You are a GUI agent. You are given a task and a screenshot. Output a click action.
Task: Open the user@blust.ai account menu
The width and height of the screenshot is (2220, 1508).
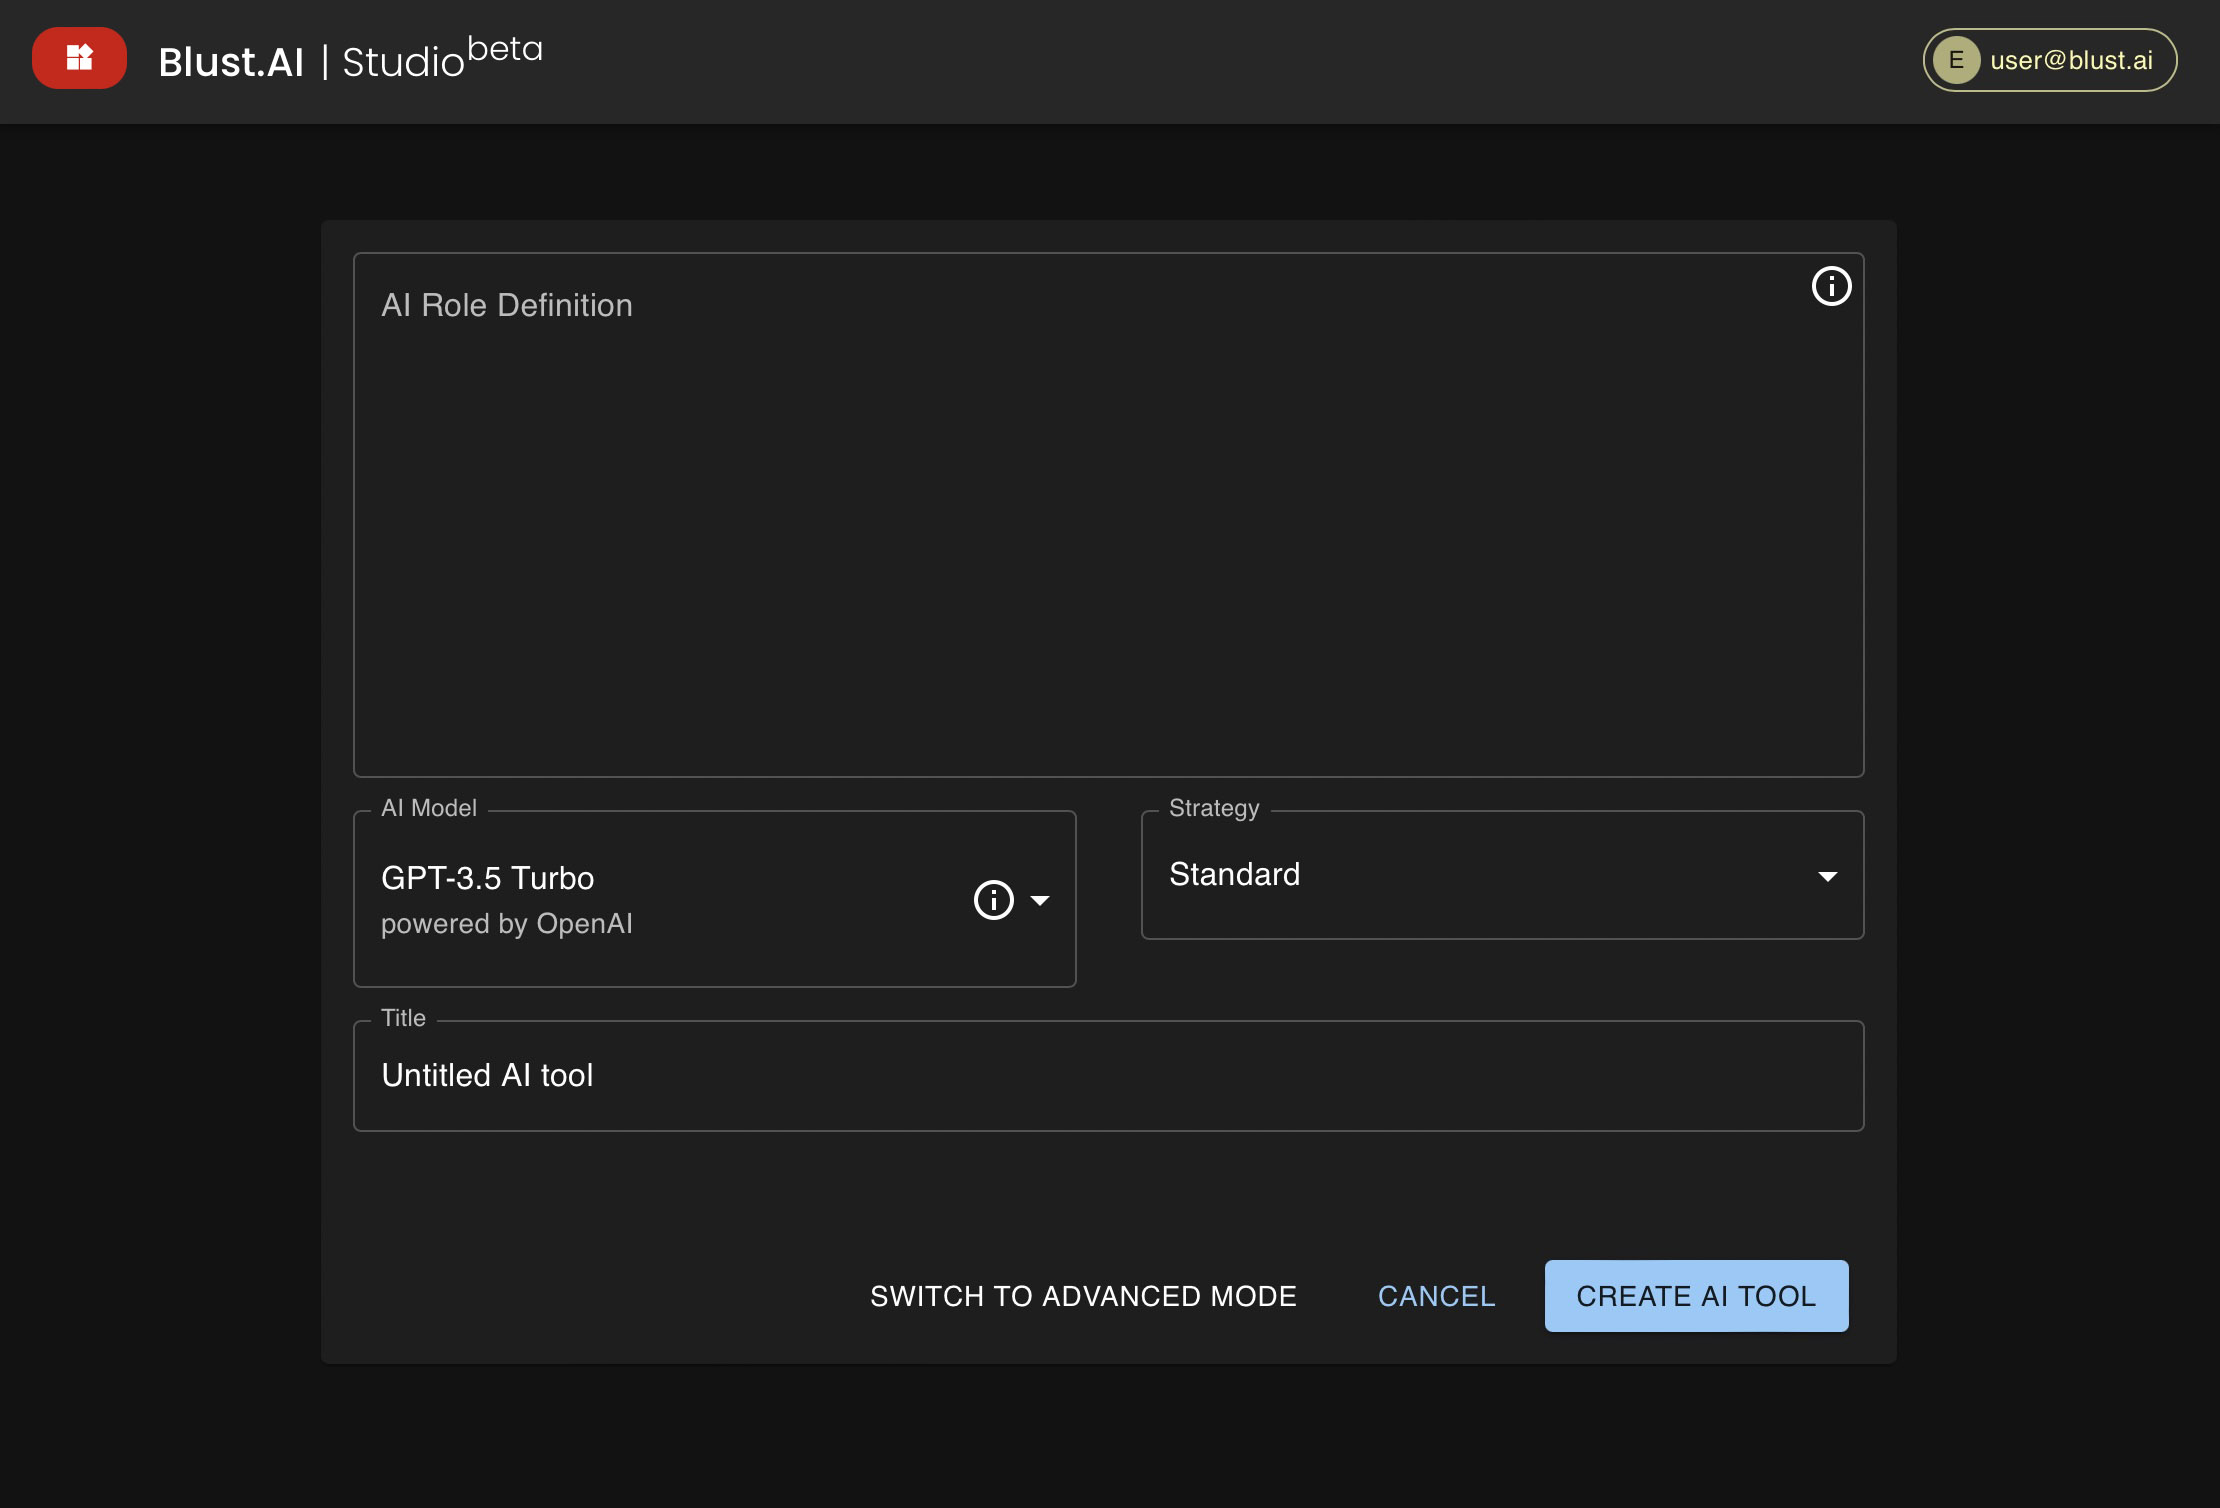[x=2049, y=60]
